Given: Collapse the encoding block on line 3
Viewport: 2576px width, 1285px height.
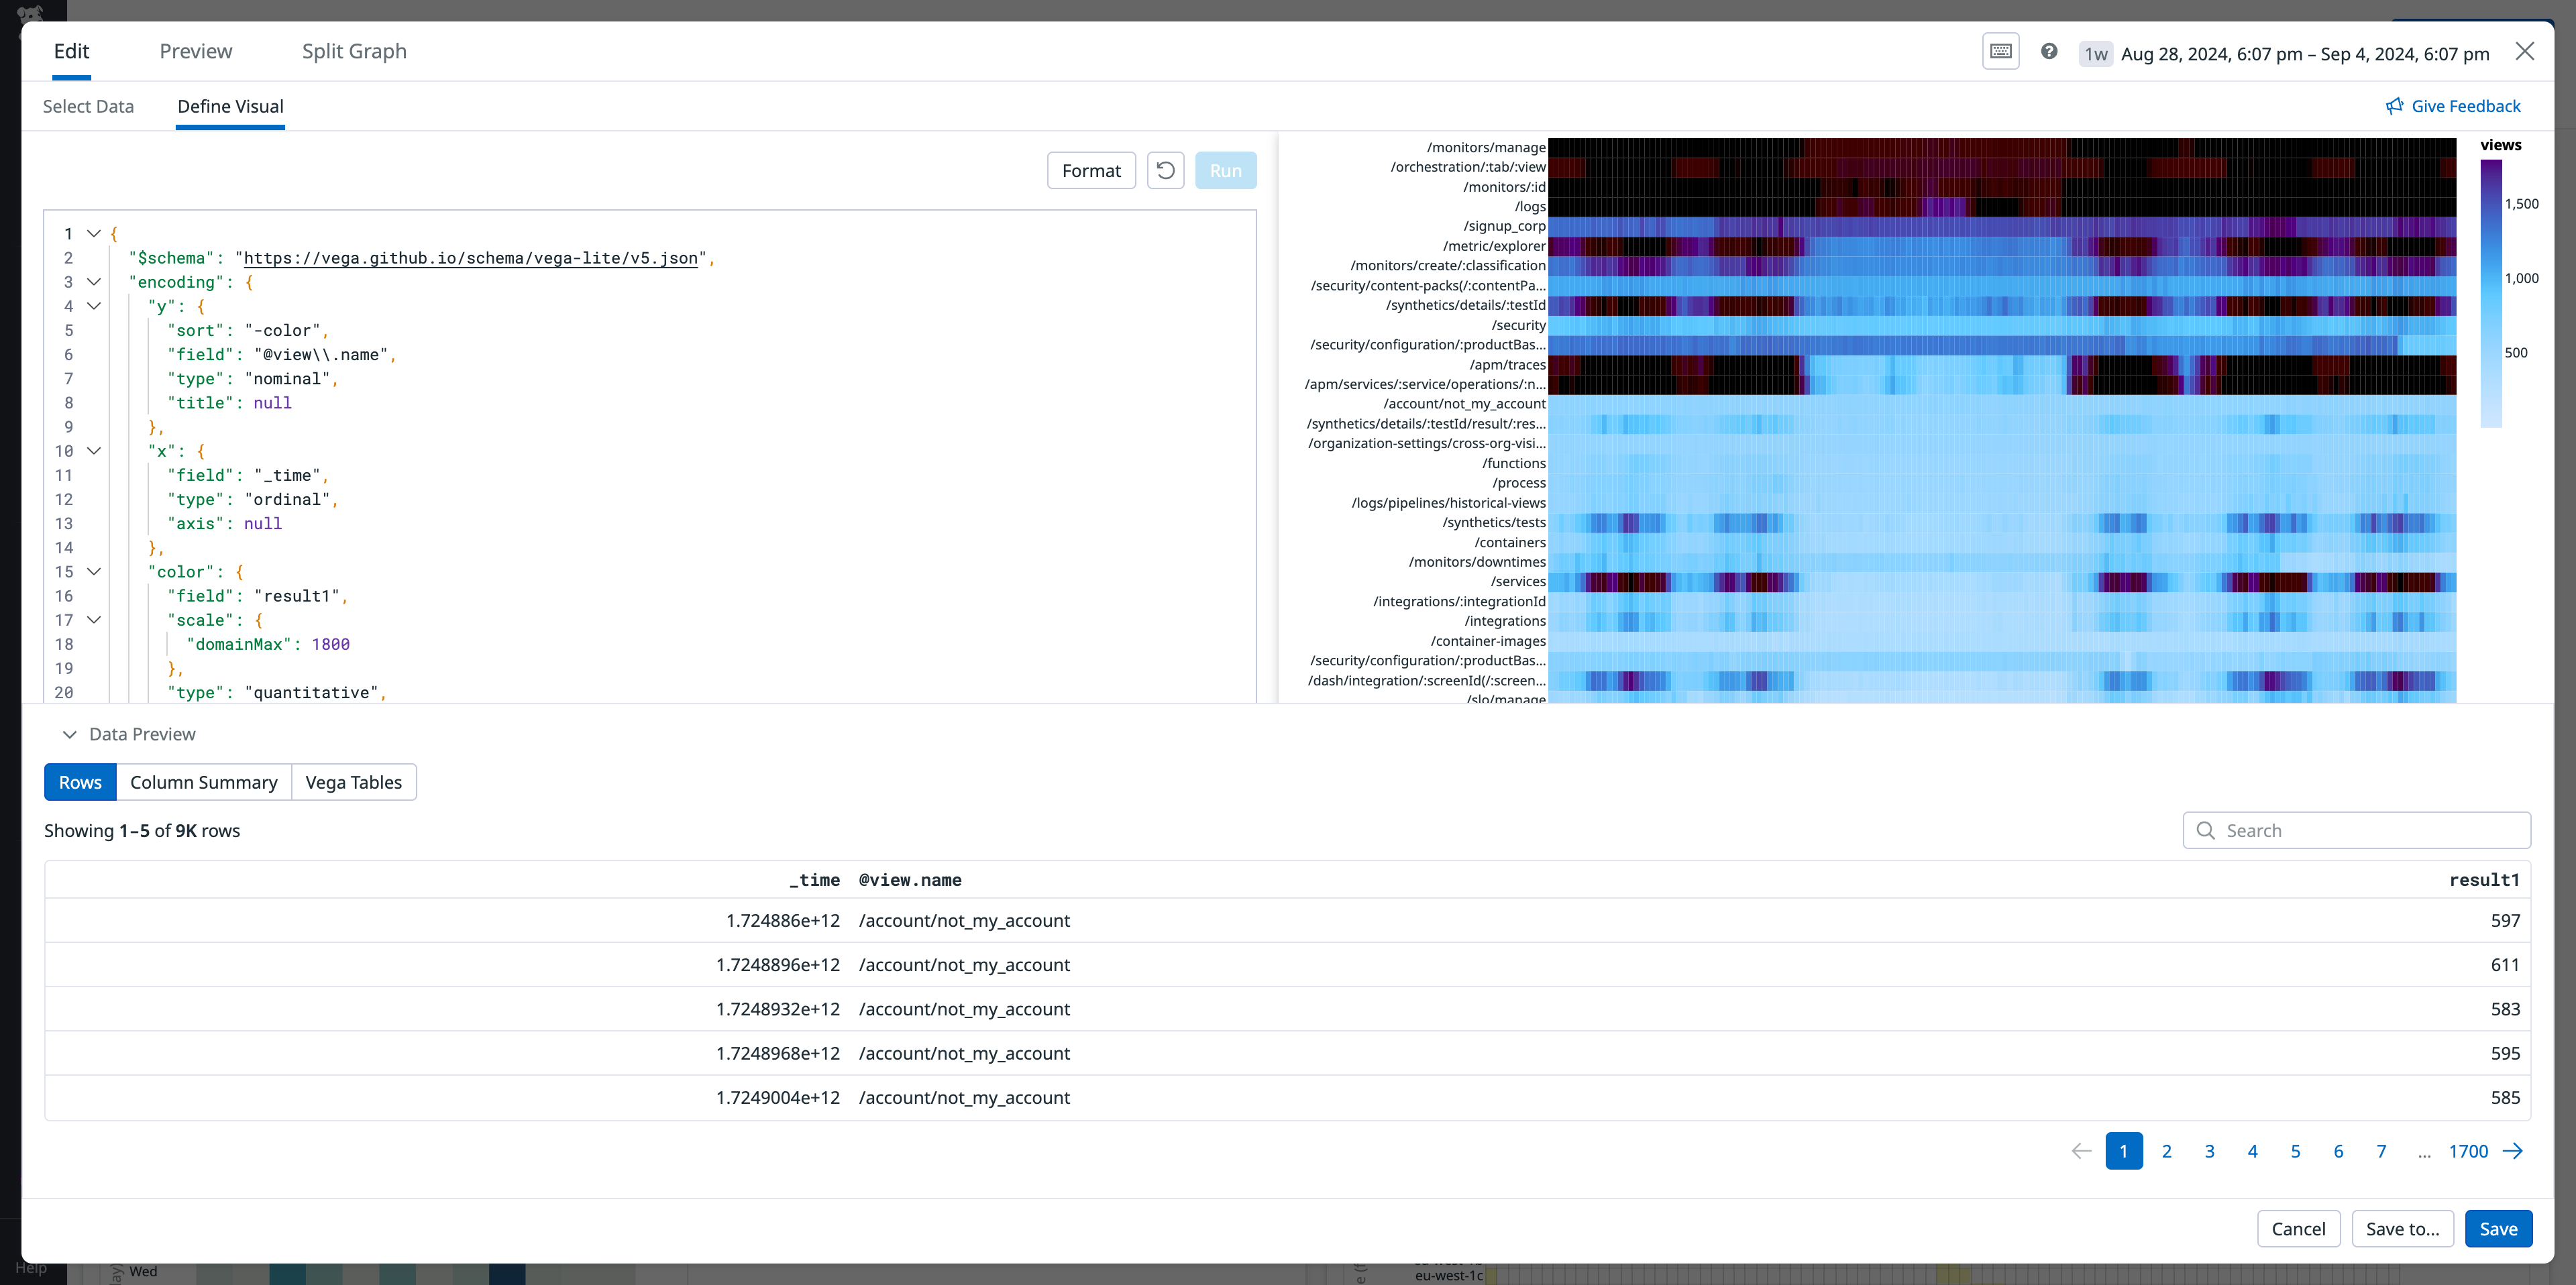Looking at the screenshot, I should [x=93, y=282].
